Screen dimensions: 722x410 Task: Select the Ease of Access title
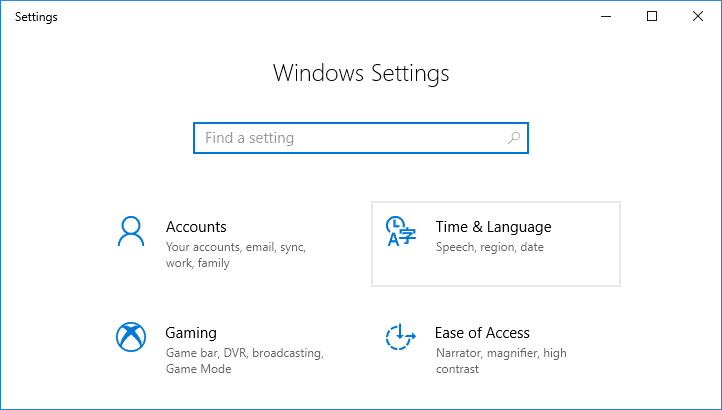482,333
